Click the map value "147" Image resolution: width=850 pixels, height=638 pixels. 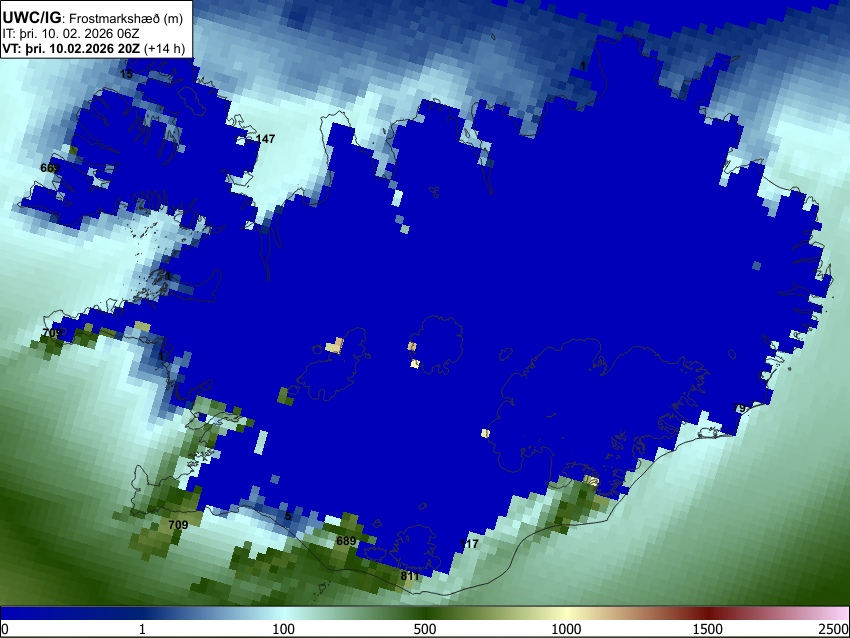(x=265, y=139)
